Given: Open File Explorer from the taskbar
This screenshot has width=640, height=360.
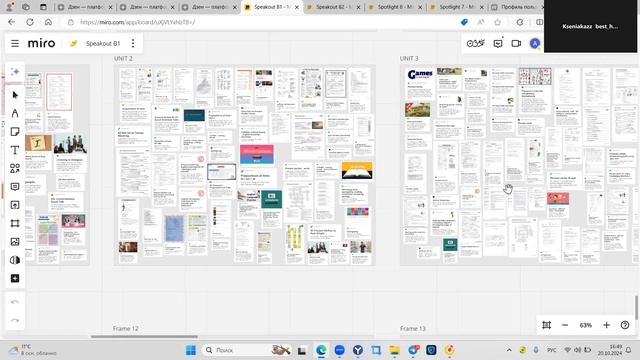Looking at the screenshot, I should (394, 350).
